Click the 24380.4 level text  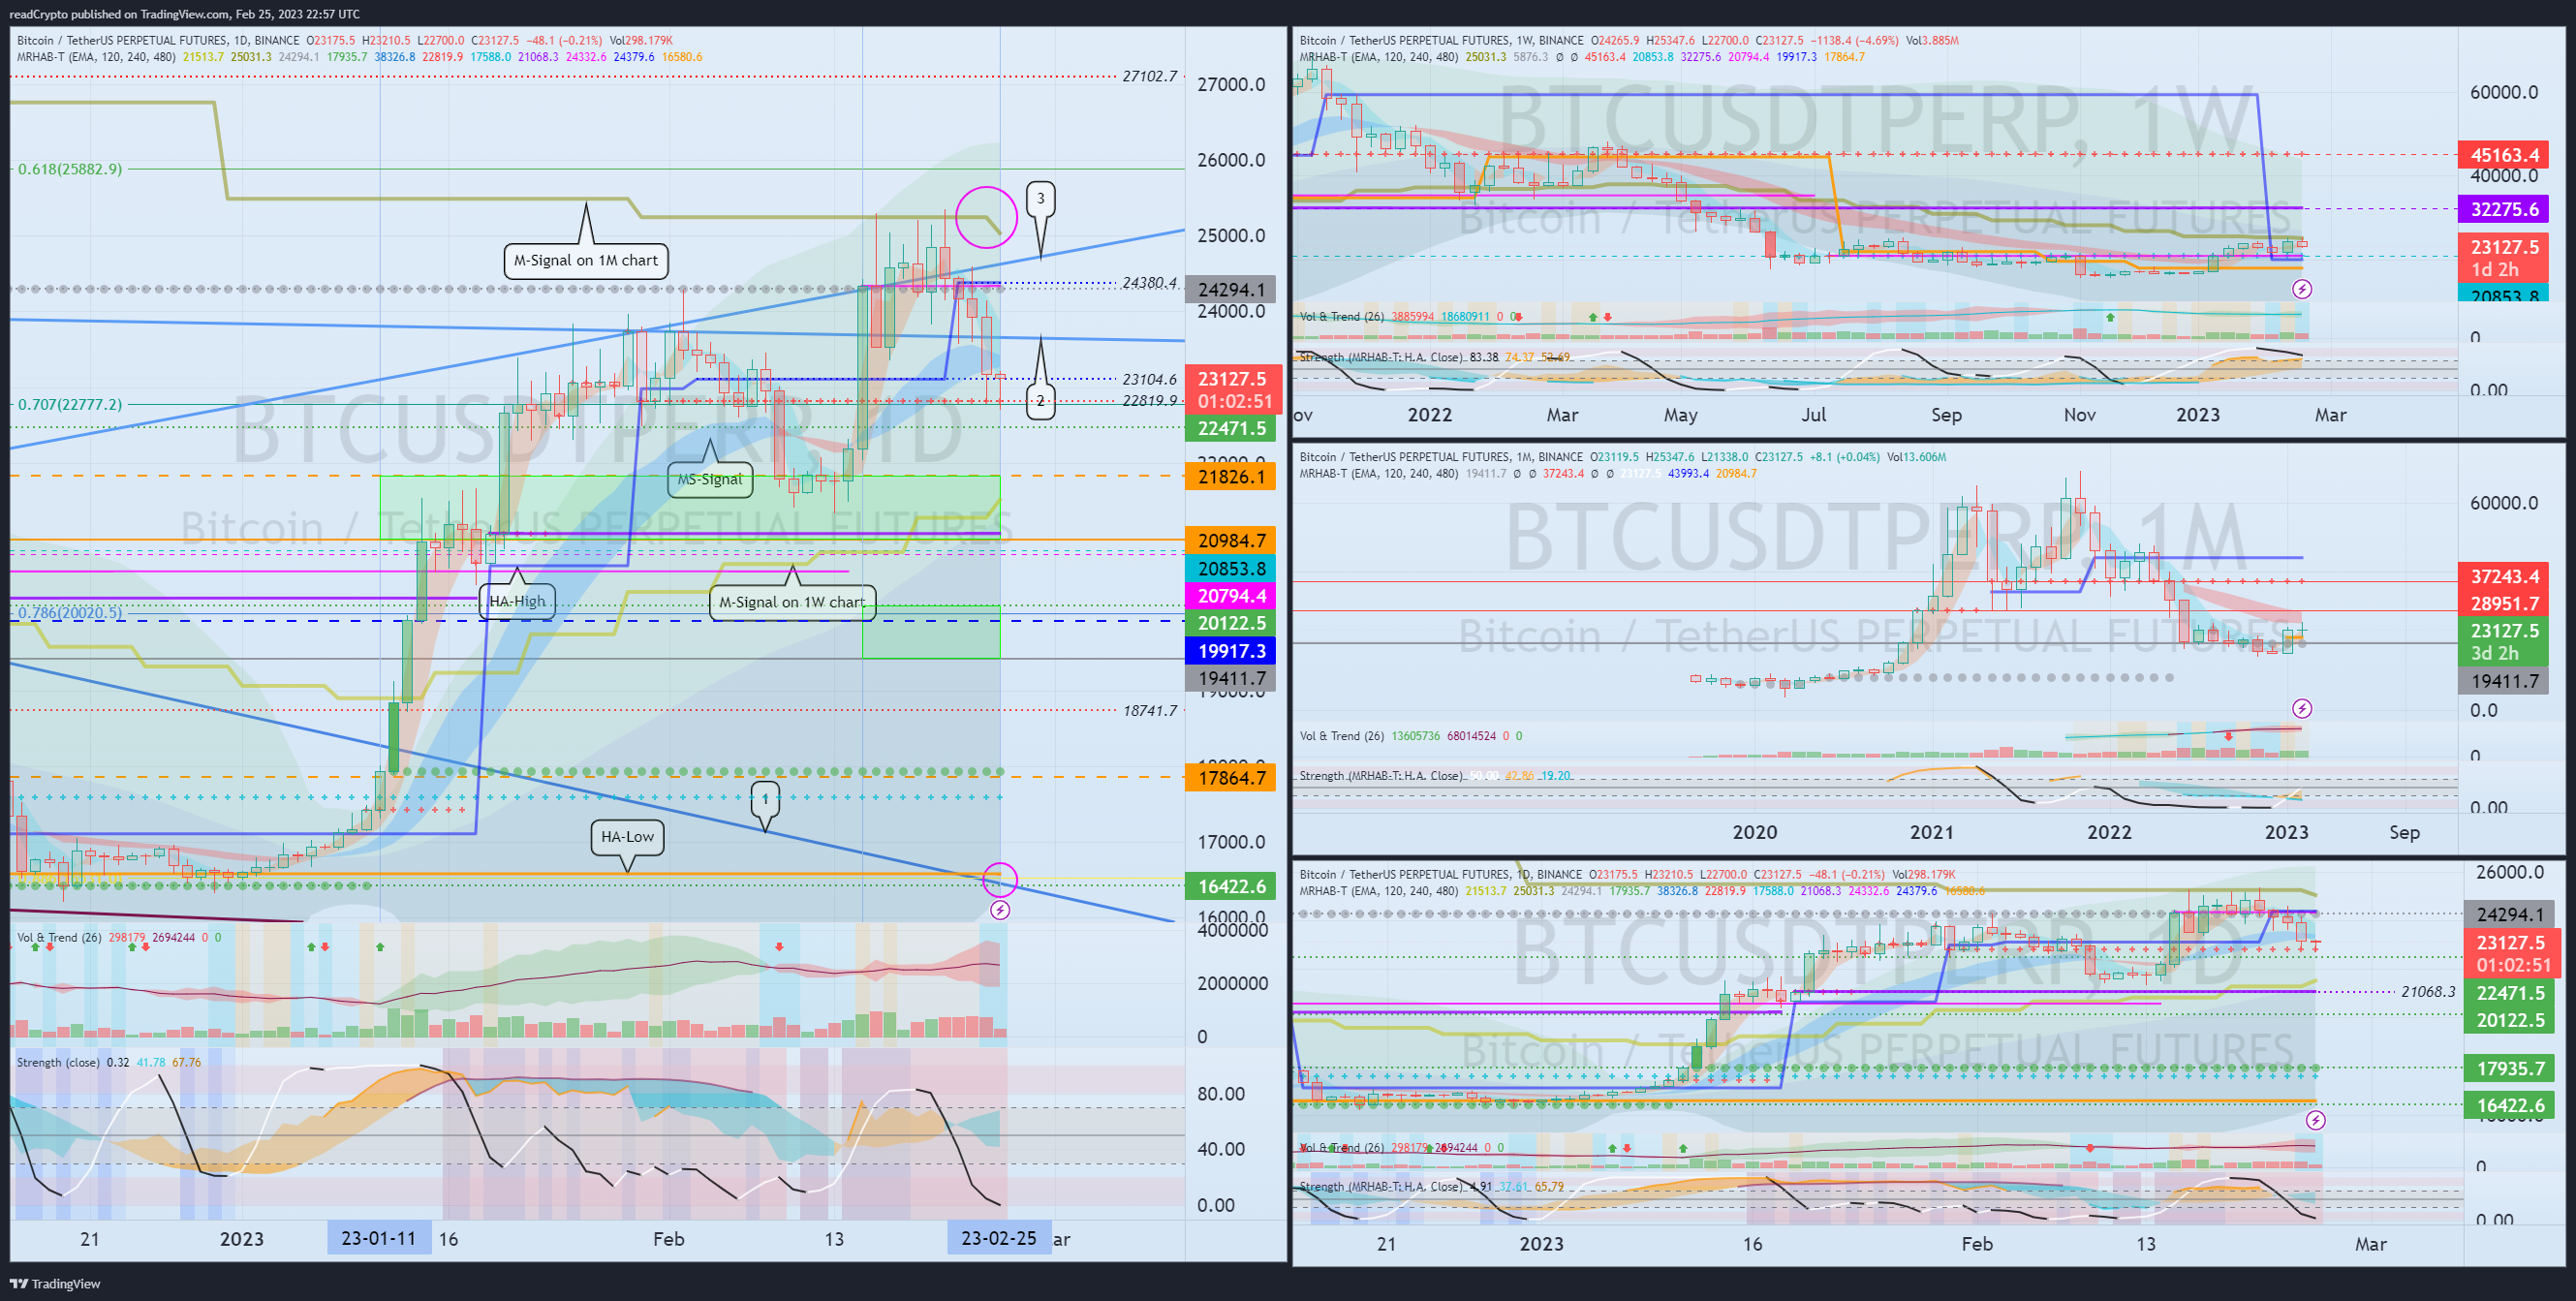(1149, 283)
